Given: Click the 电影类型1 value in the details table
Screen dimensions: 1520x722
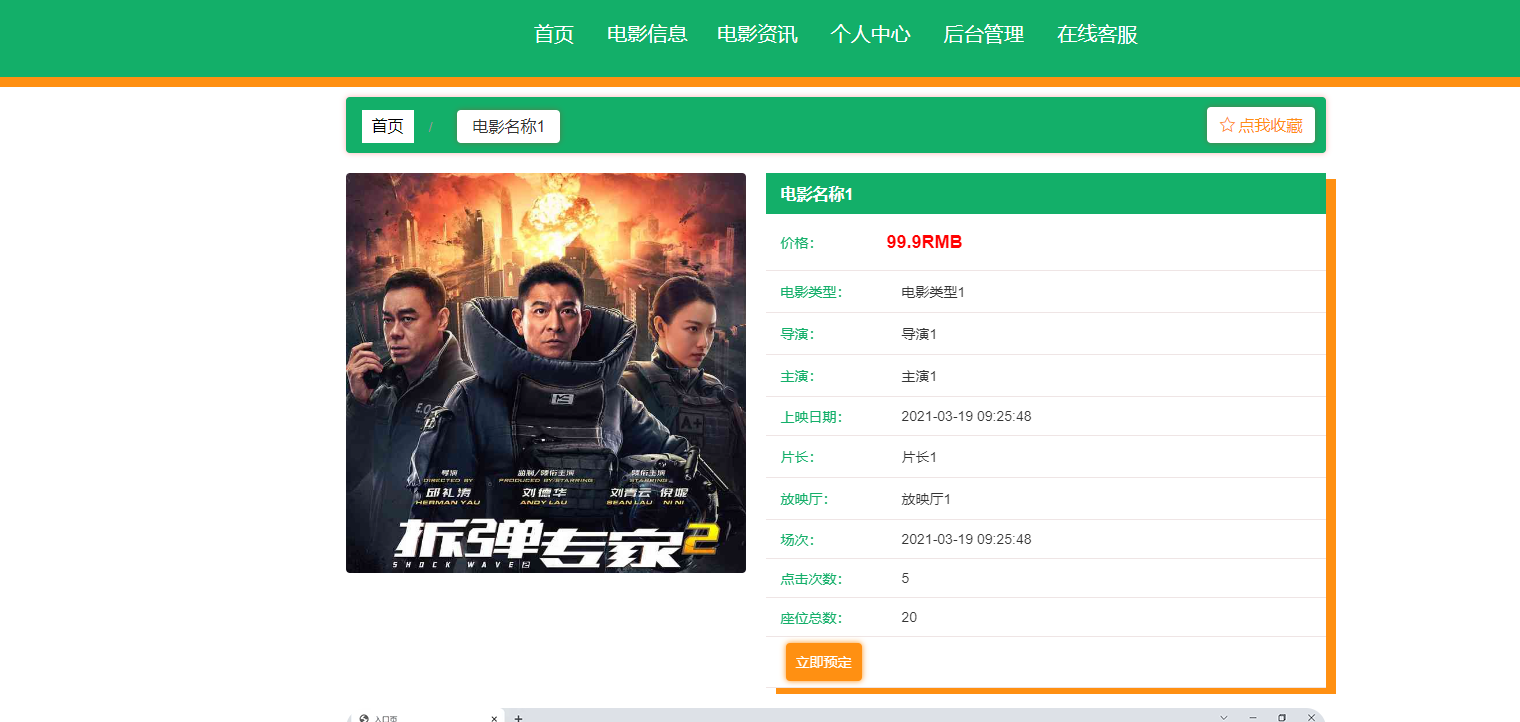Looking at the screenshot, I should [x=932, y=292].
